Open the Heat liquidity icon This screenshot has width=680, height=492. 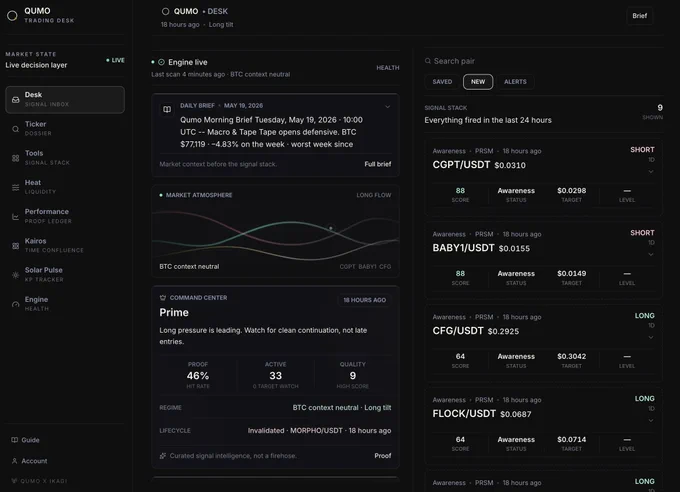(x=16, y=187)
